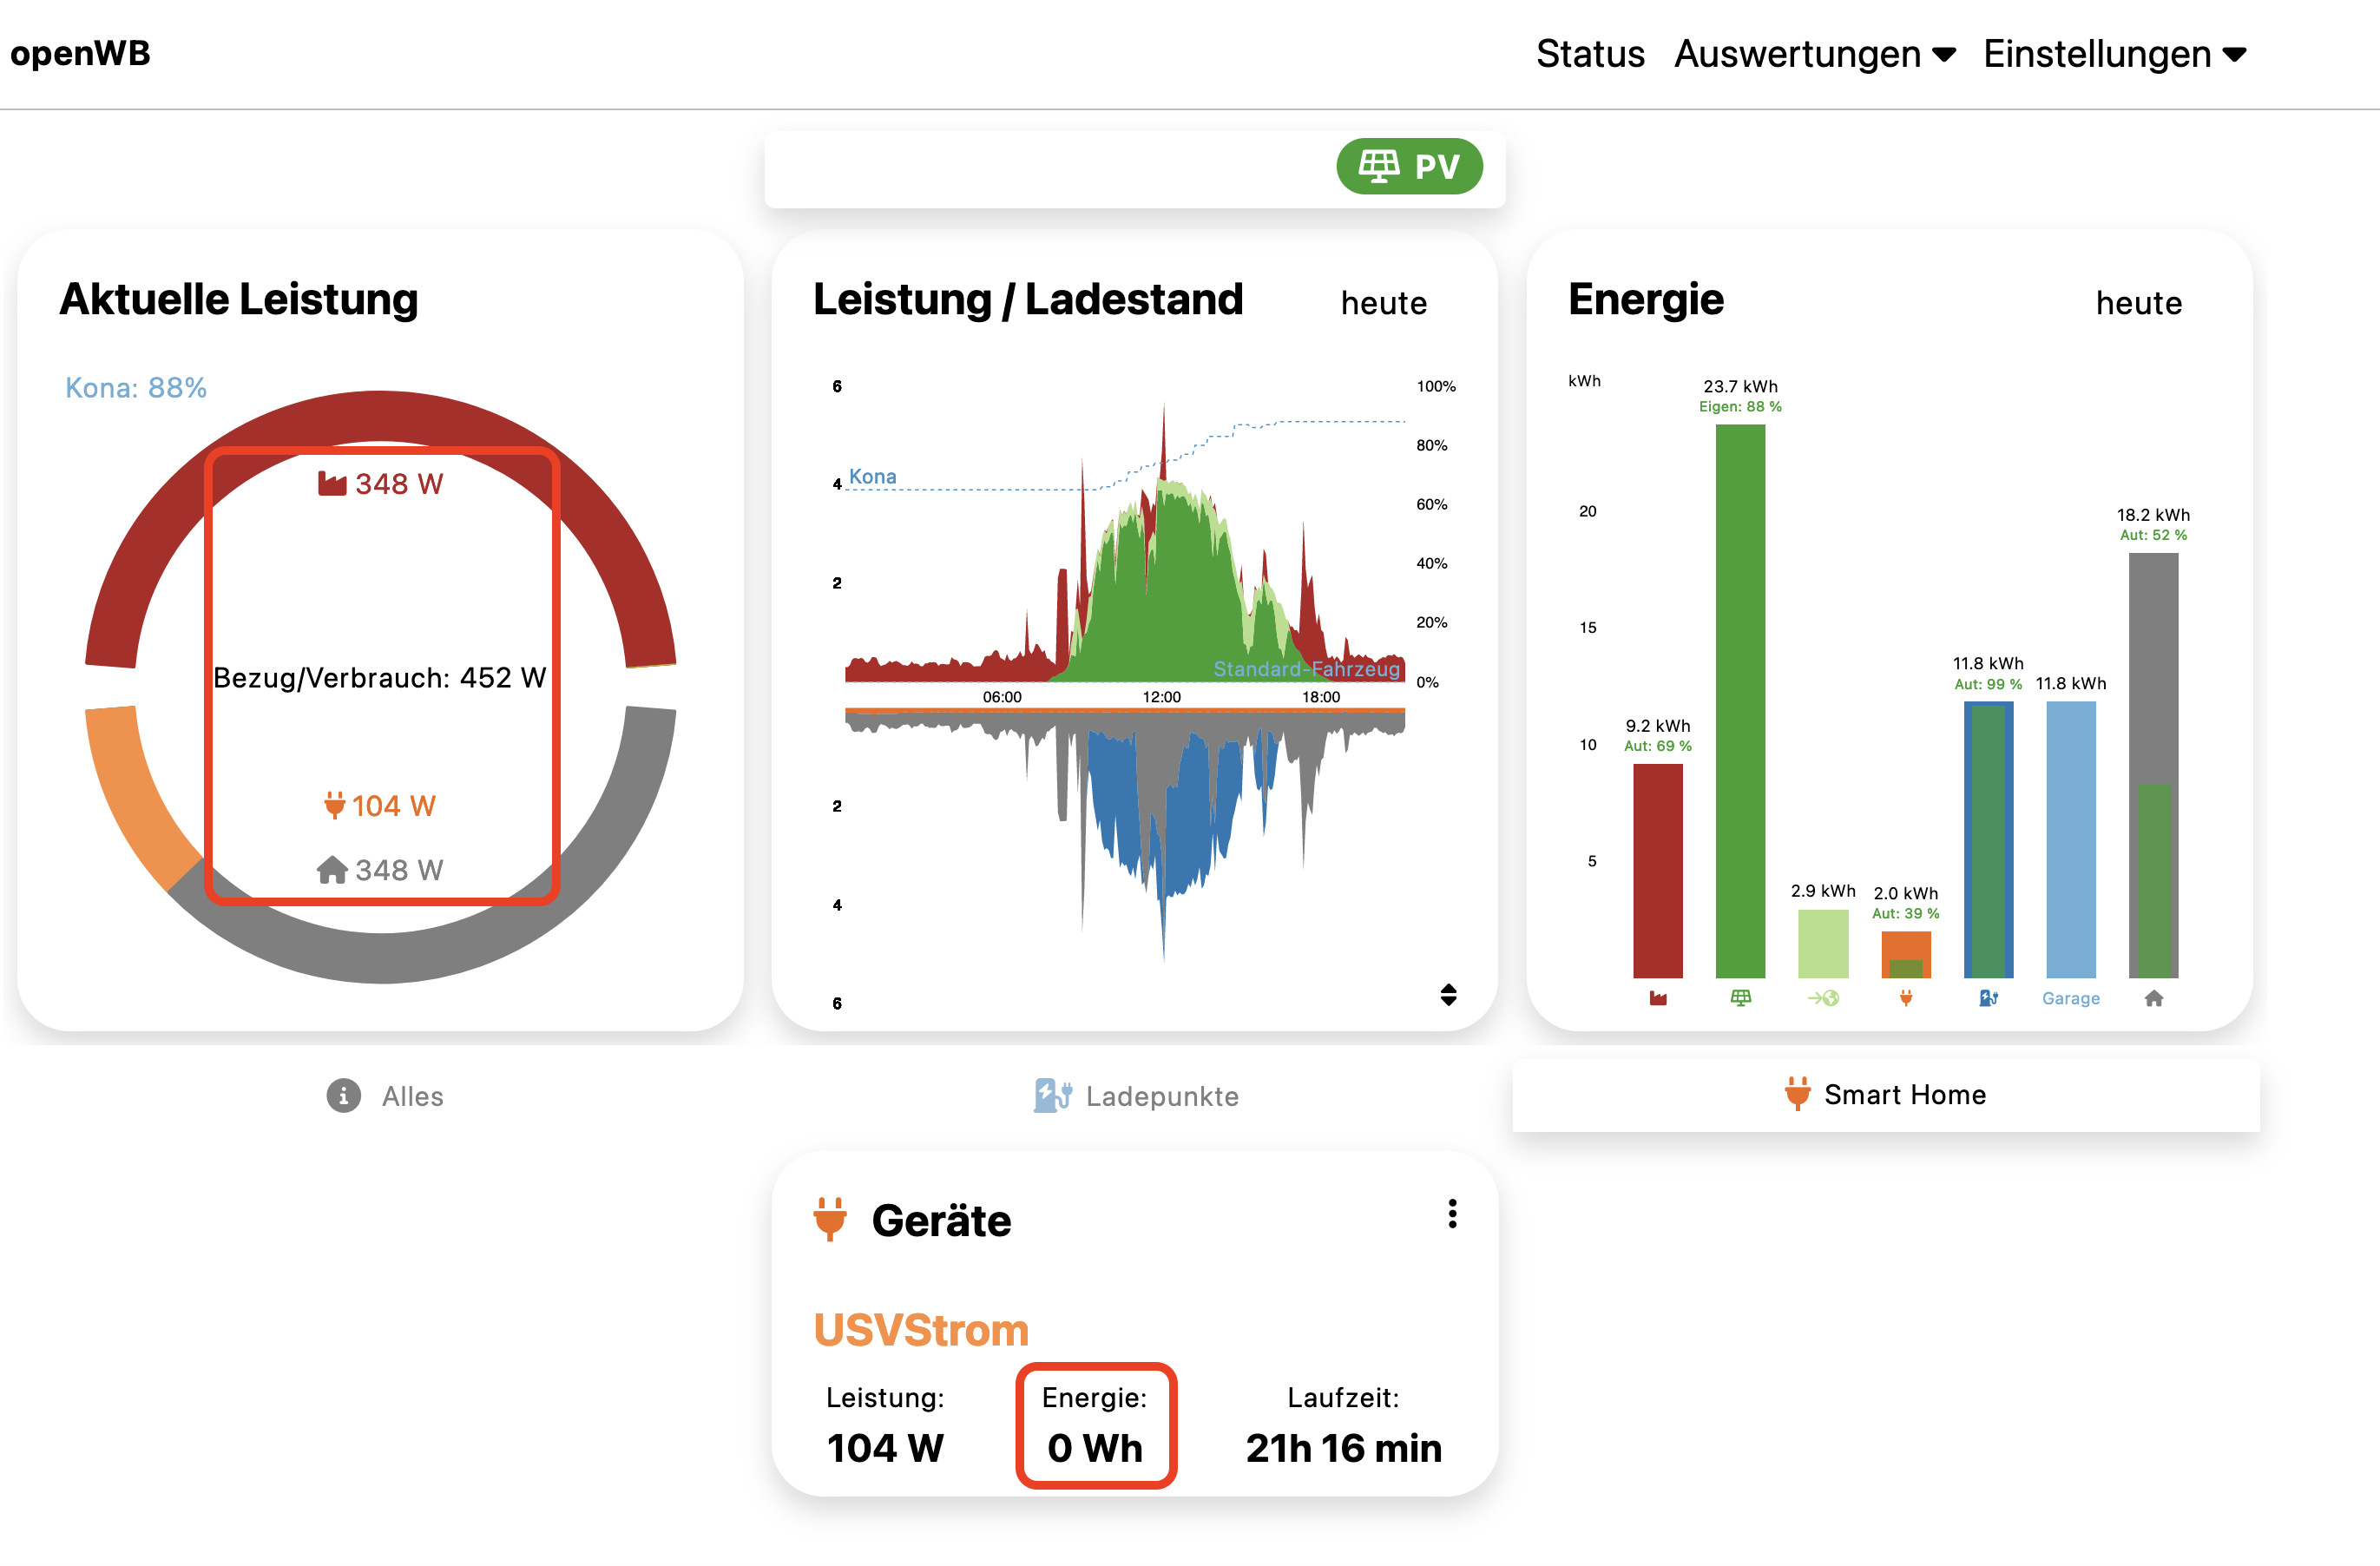Image resolution: width=2380 pixels, height=1566 pixels.
Task: Click the orange plug icon beside Geräte
Action: click(830, 1220)
